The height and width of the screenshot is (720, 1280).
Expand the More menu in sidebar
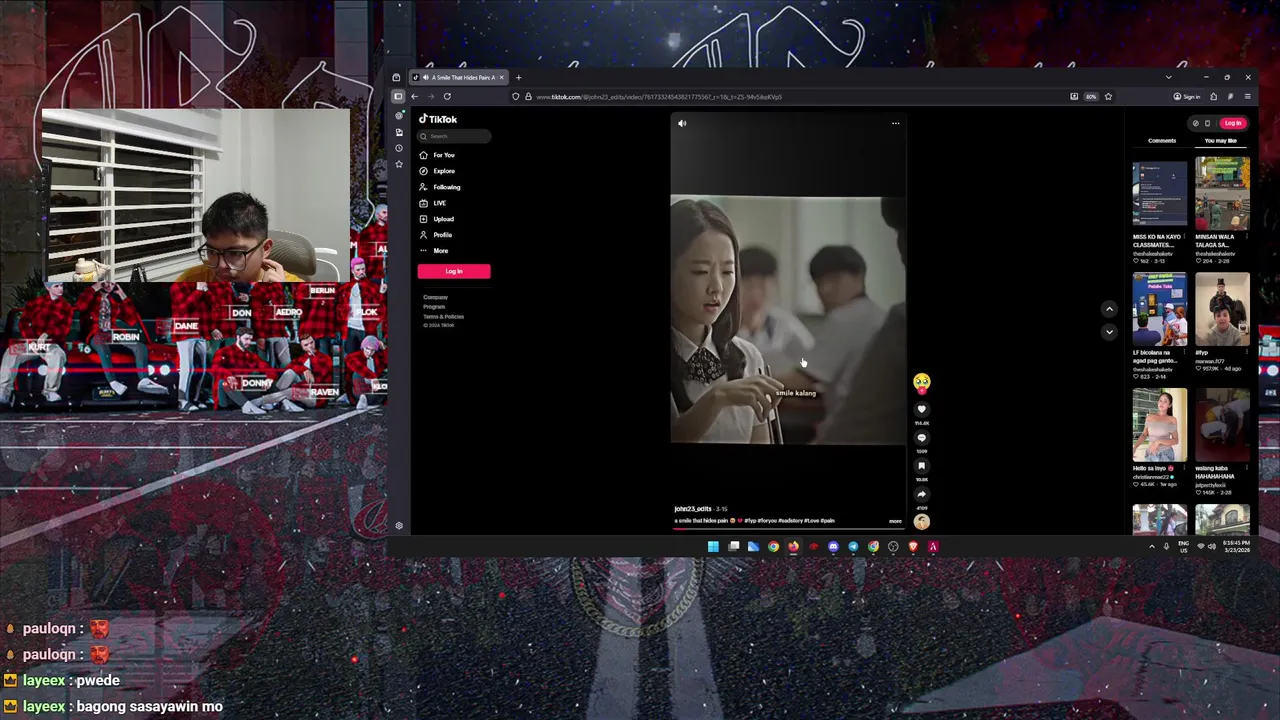click(434, 251)
